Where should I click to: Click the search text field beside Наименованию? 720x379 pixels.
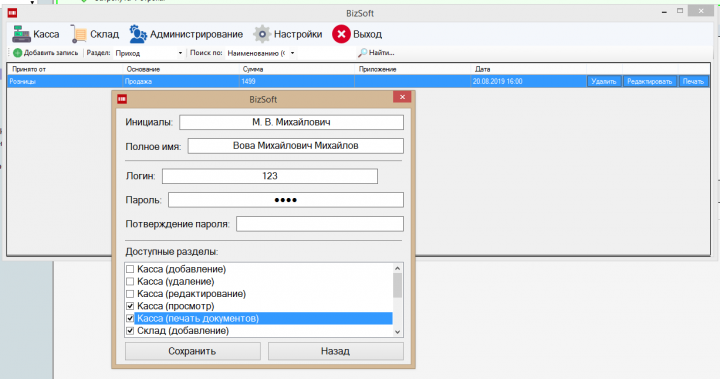tap(326, 53)
